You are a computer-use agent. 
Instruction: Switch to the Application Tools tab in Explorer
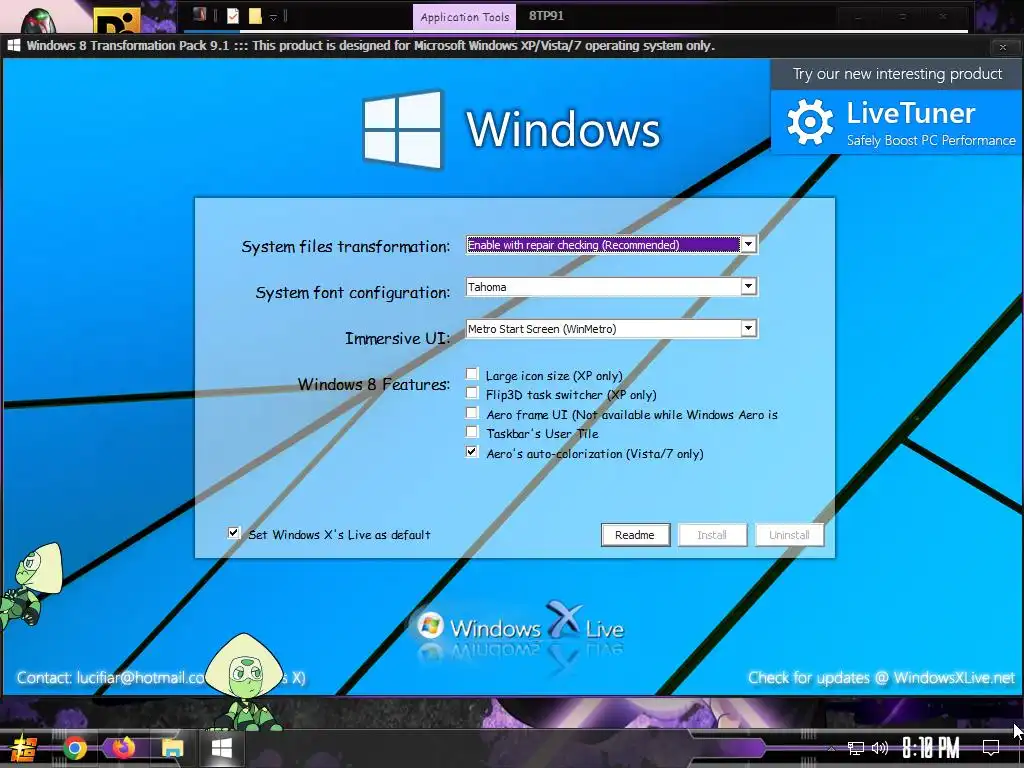point(464,17)
